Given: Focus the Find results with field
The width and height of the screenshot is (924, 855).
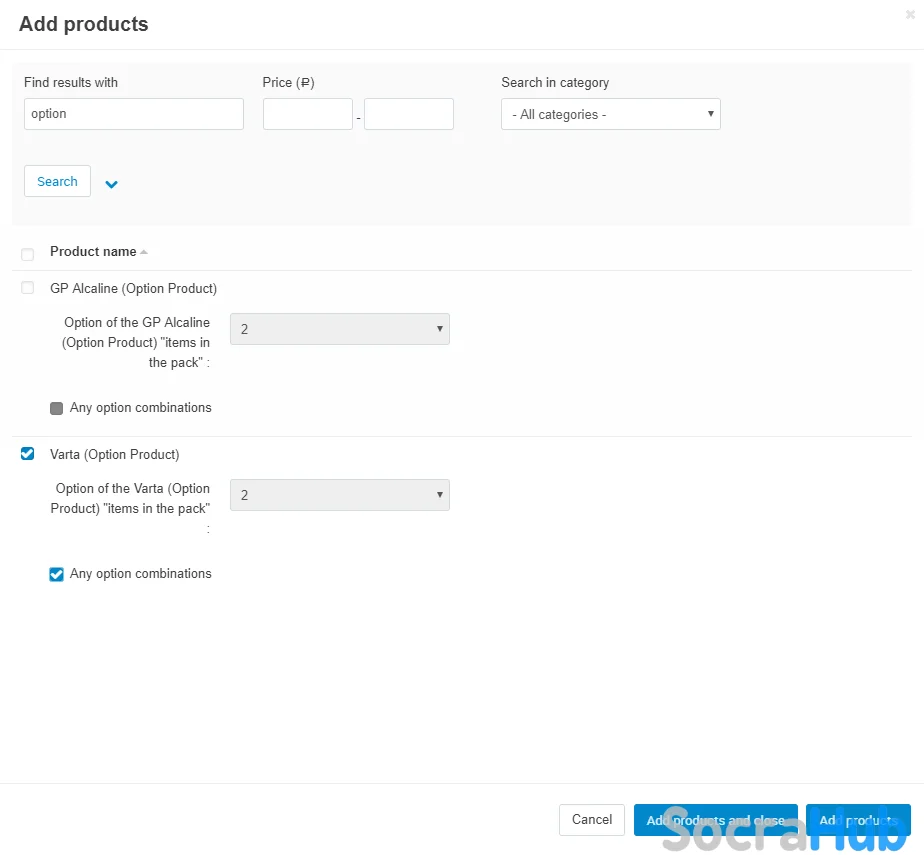Looking at the screenshot, I should tap(133, 114).
